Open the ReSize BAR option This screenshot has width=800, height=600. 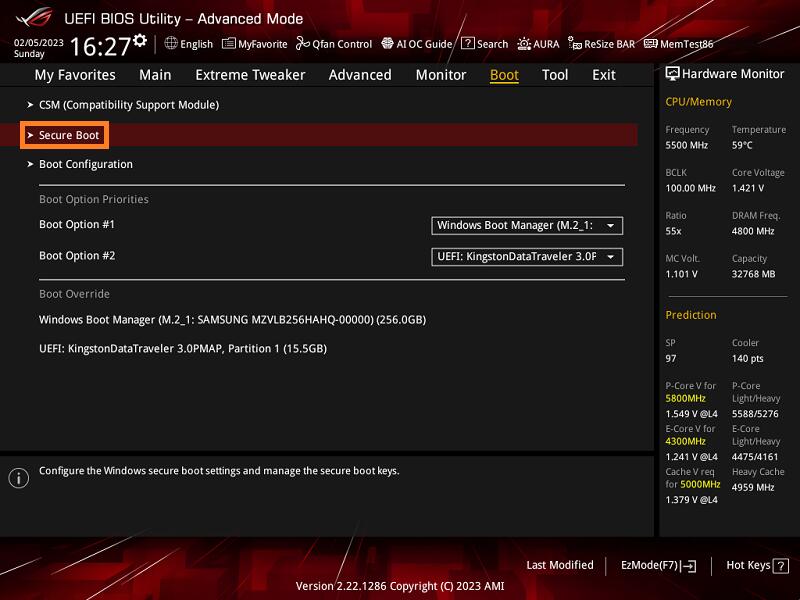point(603,44)
